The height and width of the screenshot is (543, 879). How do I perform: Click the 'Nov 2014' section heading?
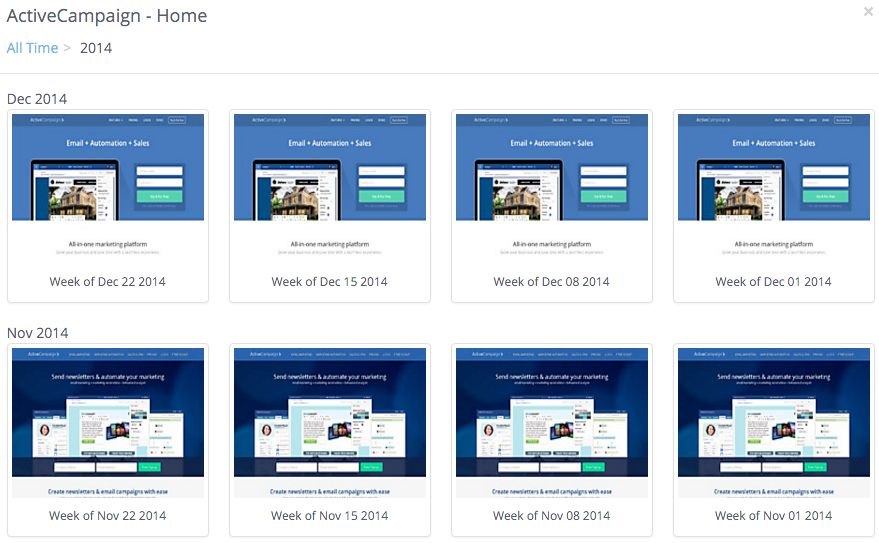[38, 333]
